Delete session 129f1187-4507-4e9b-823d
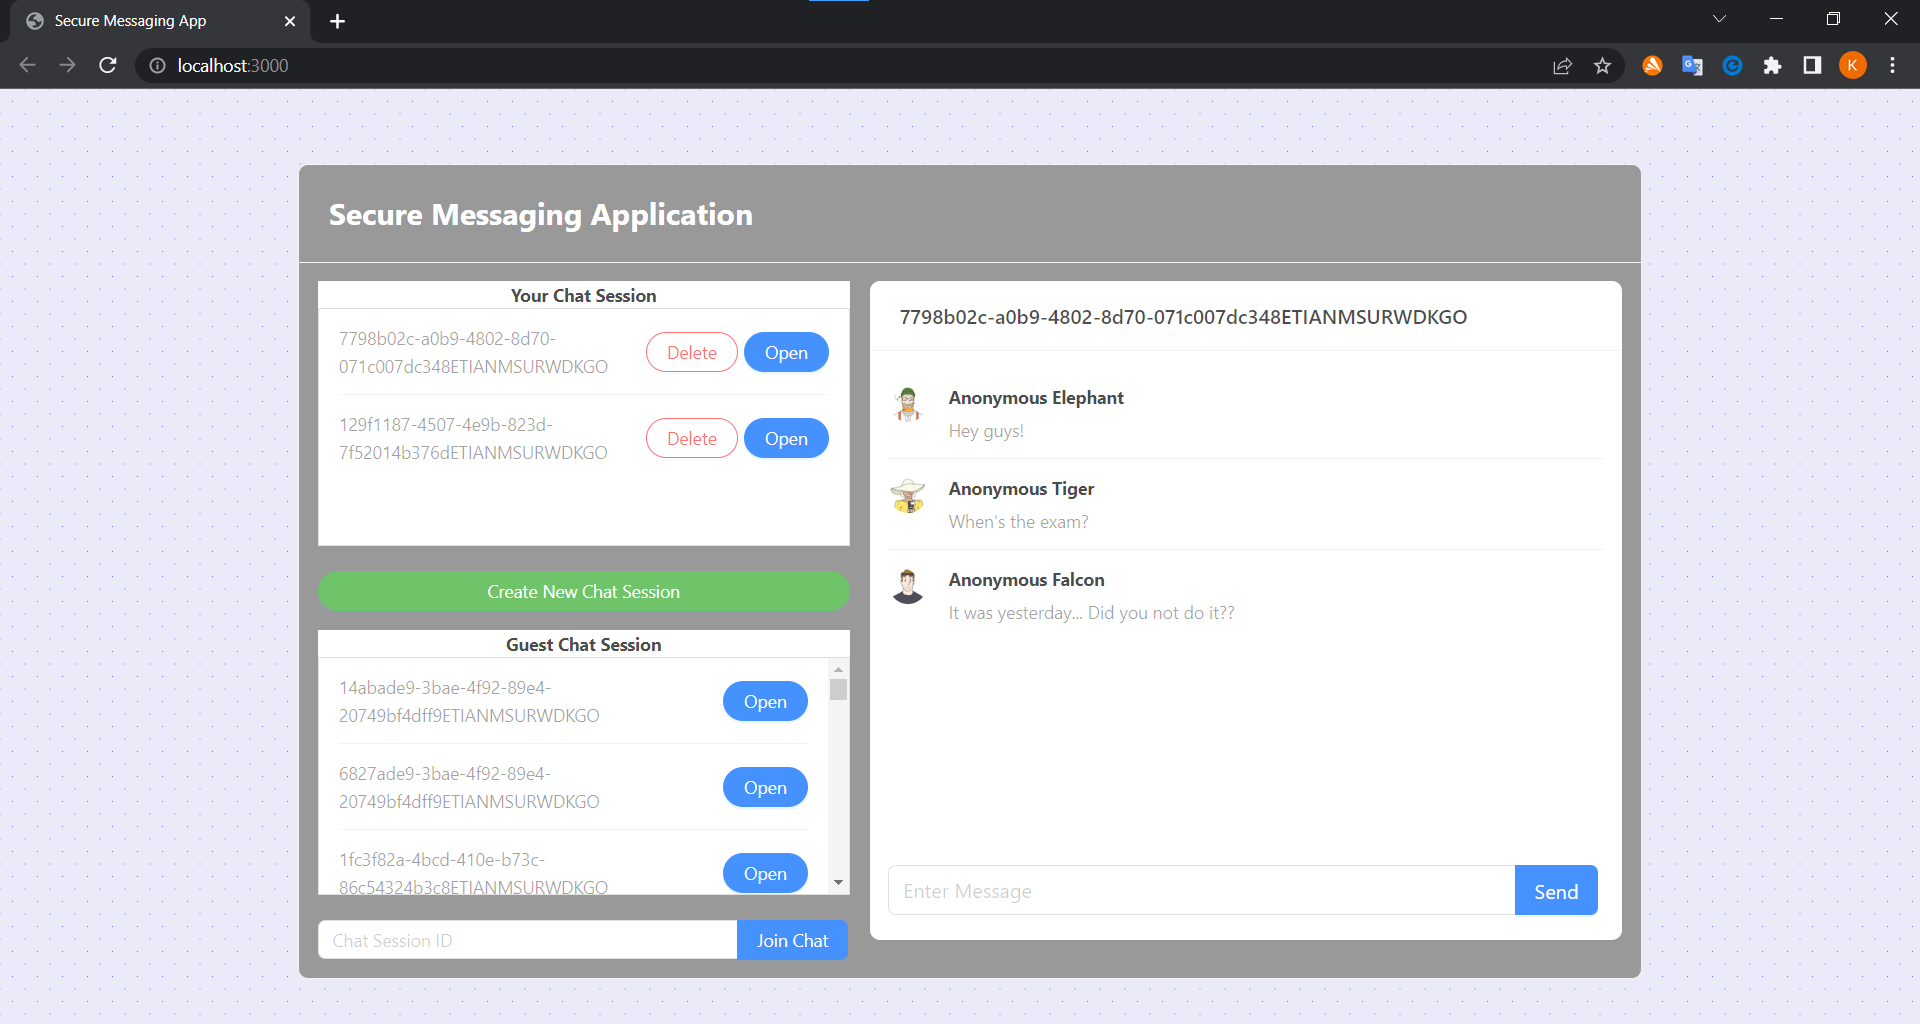The height and width of the screenshot is (1024, 1920). click(692, 438)
